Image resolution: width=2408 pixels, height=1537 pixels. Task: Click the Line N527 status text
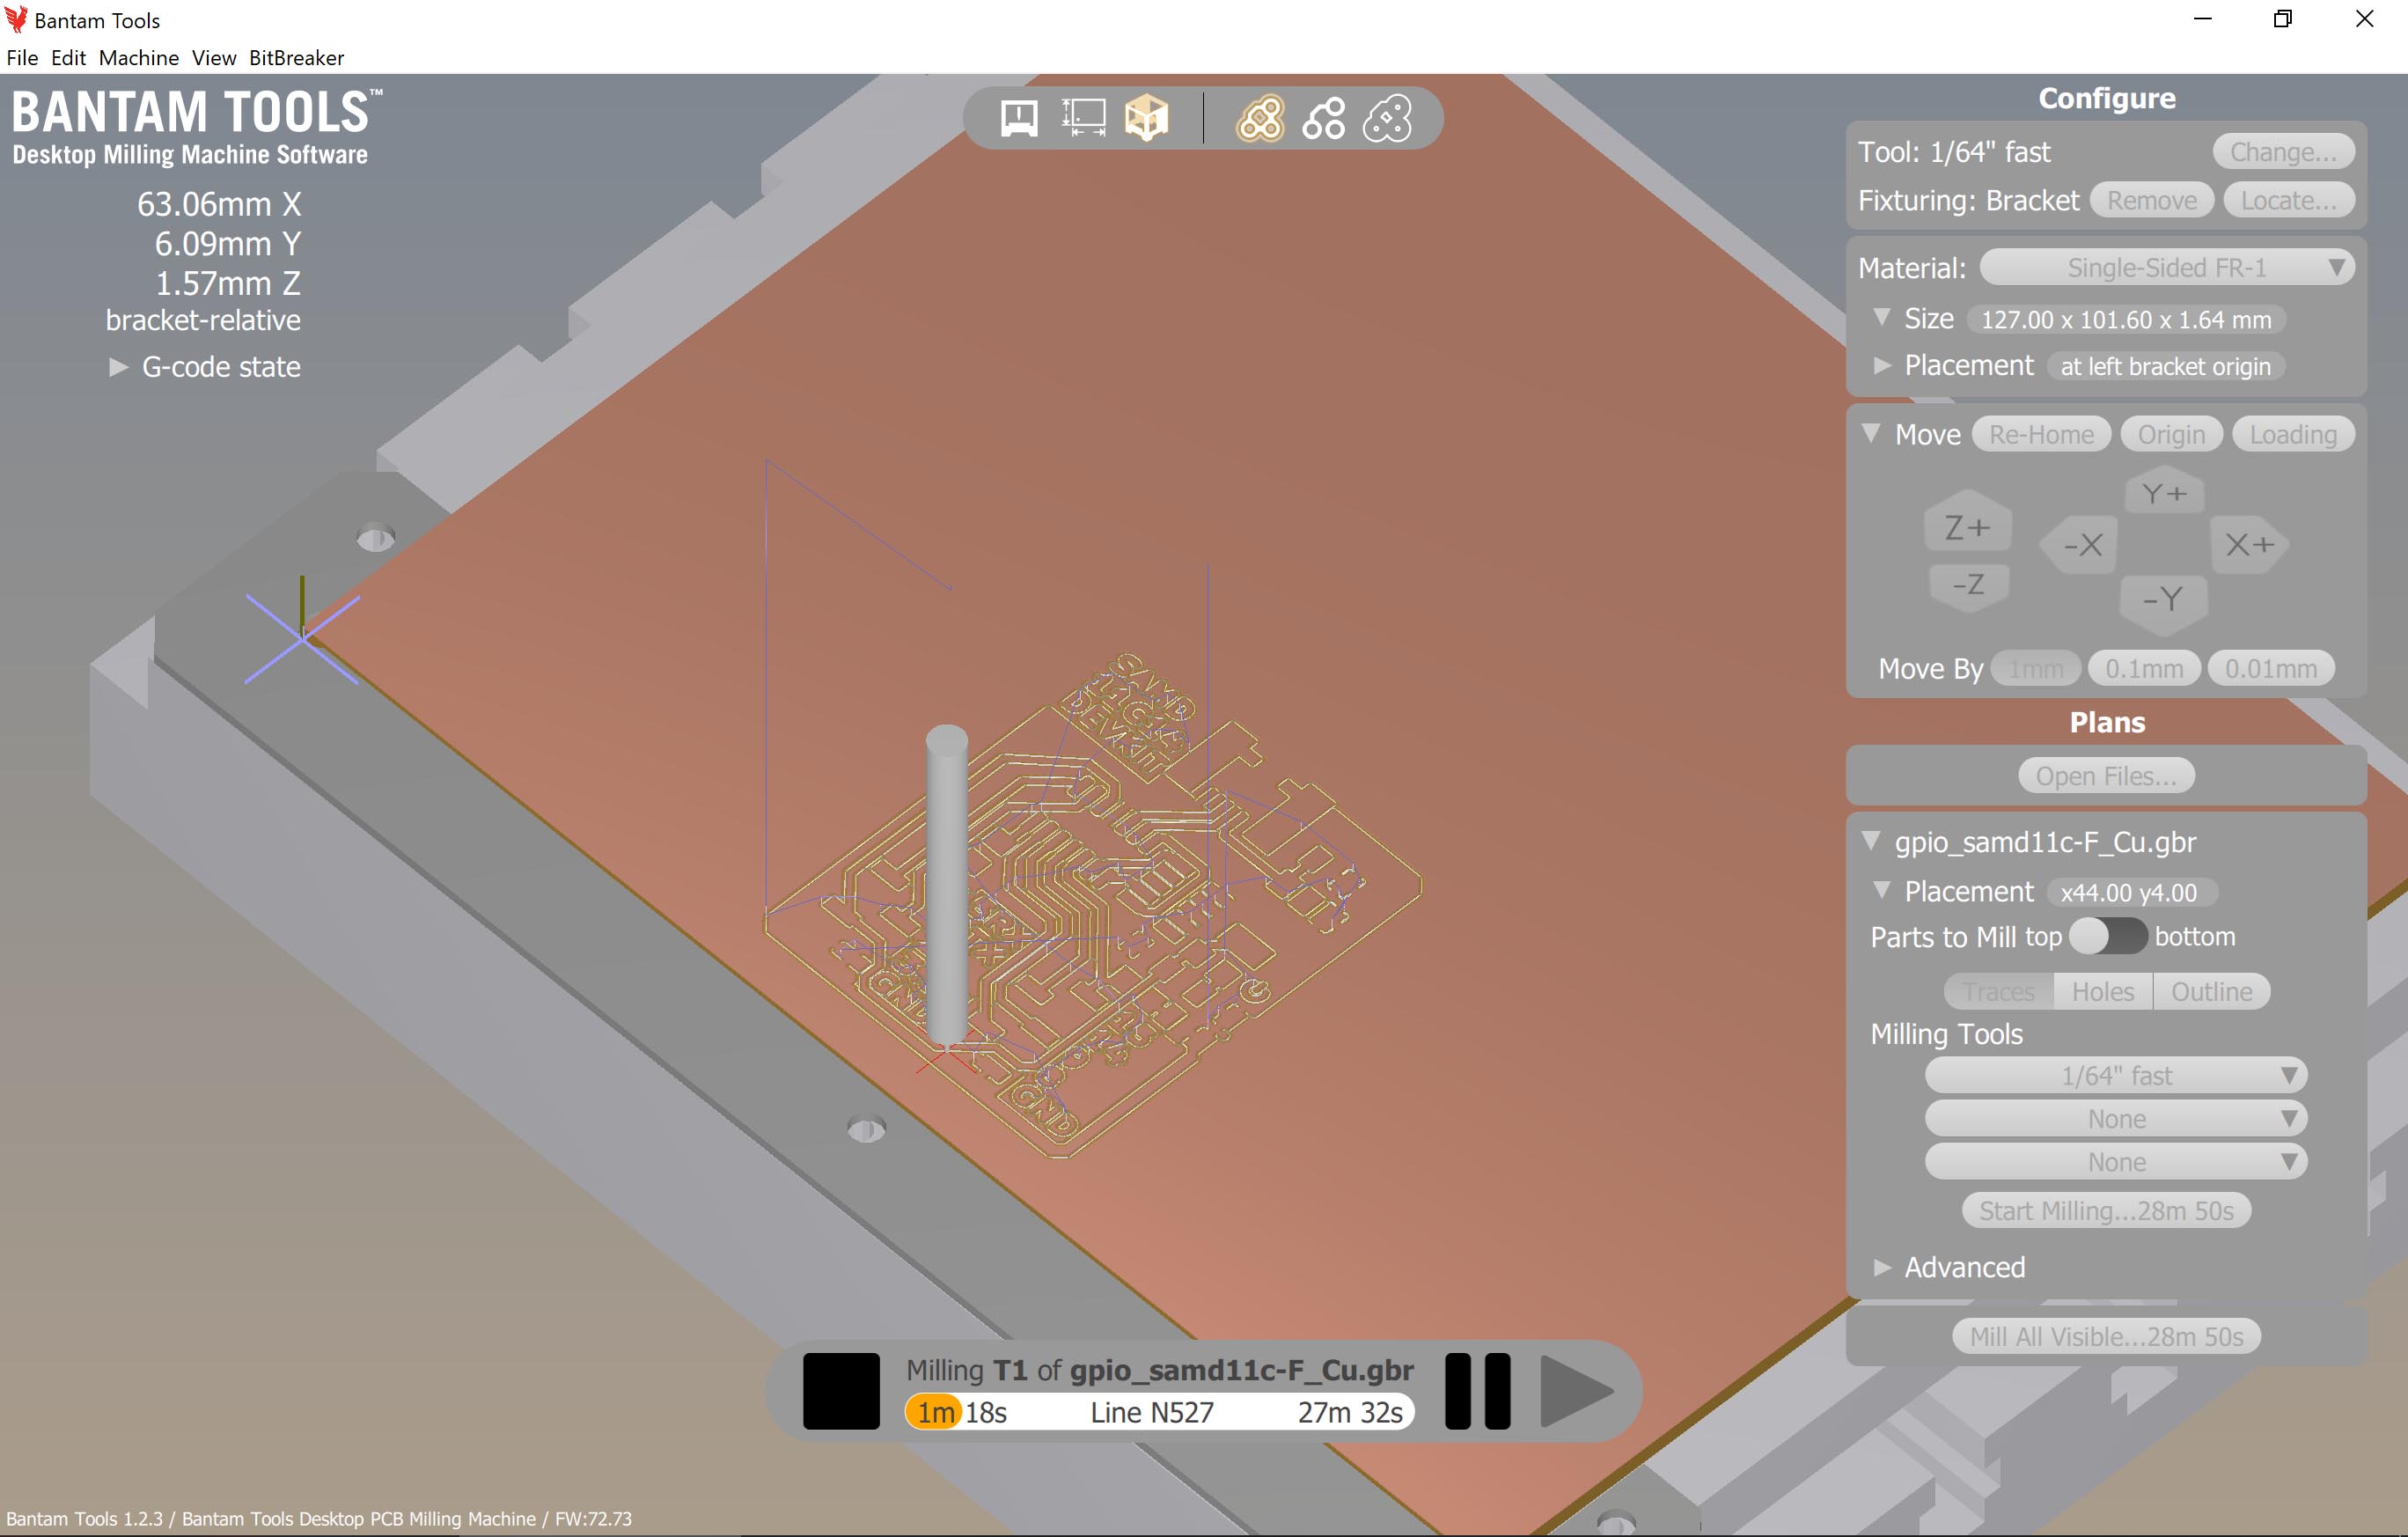coord(1151,1412)
